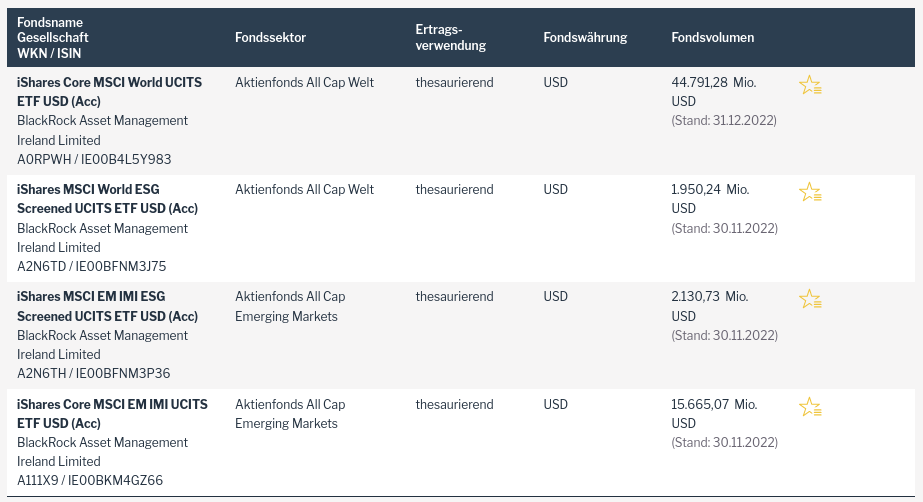Open iShares Core MSCI EM IMI UCITS link
The image size is (923, 502).
pyautogui.click(x=112, y=414)
